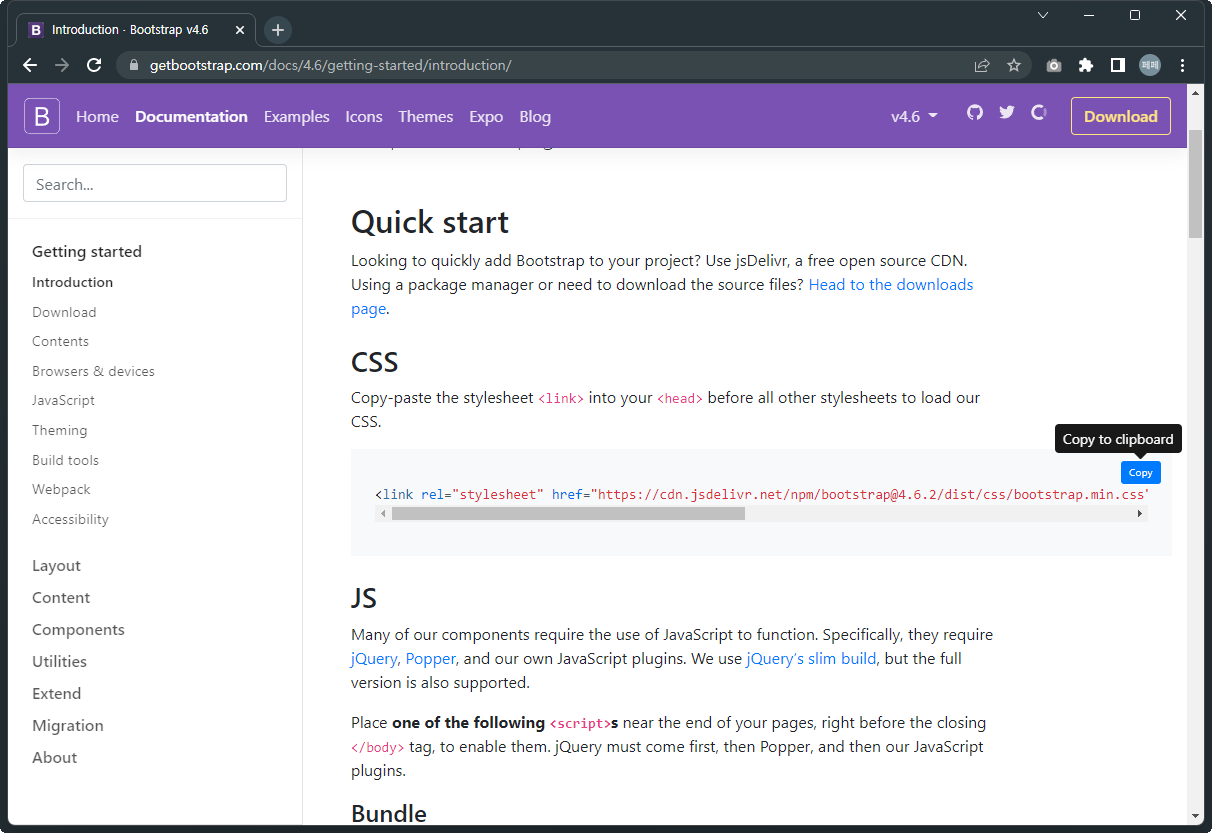1212x833 pixels.
Task: Open Themes in navbar
Action: click(425, 116)
